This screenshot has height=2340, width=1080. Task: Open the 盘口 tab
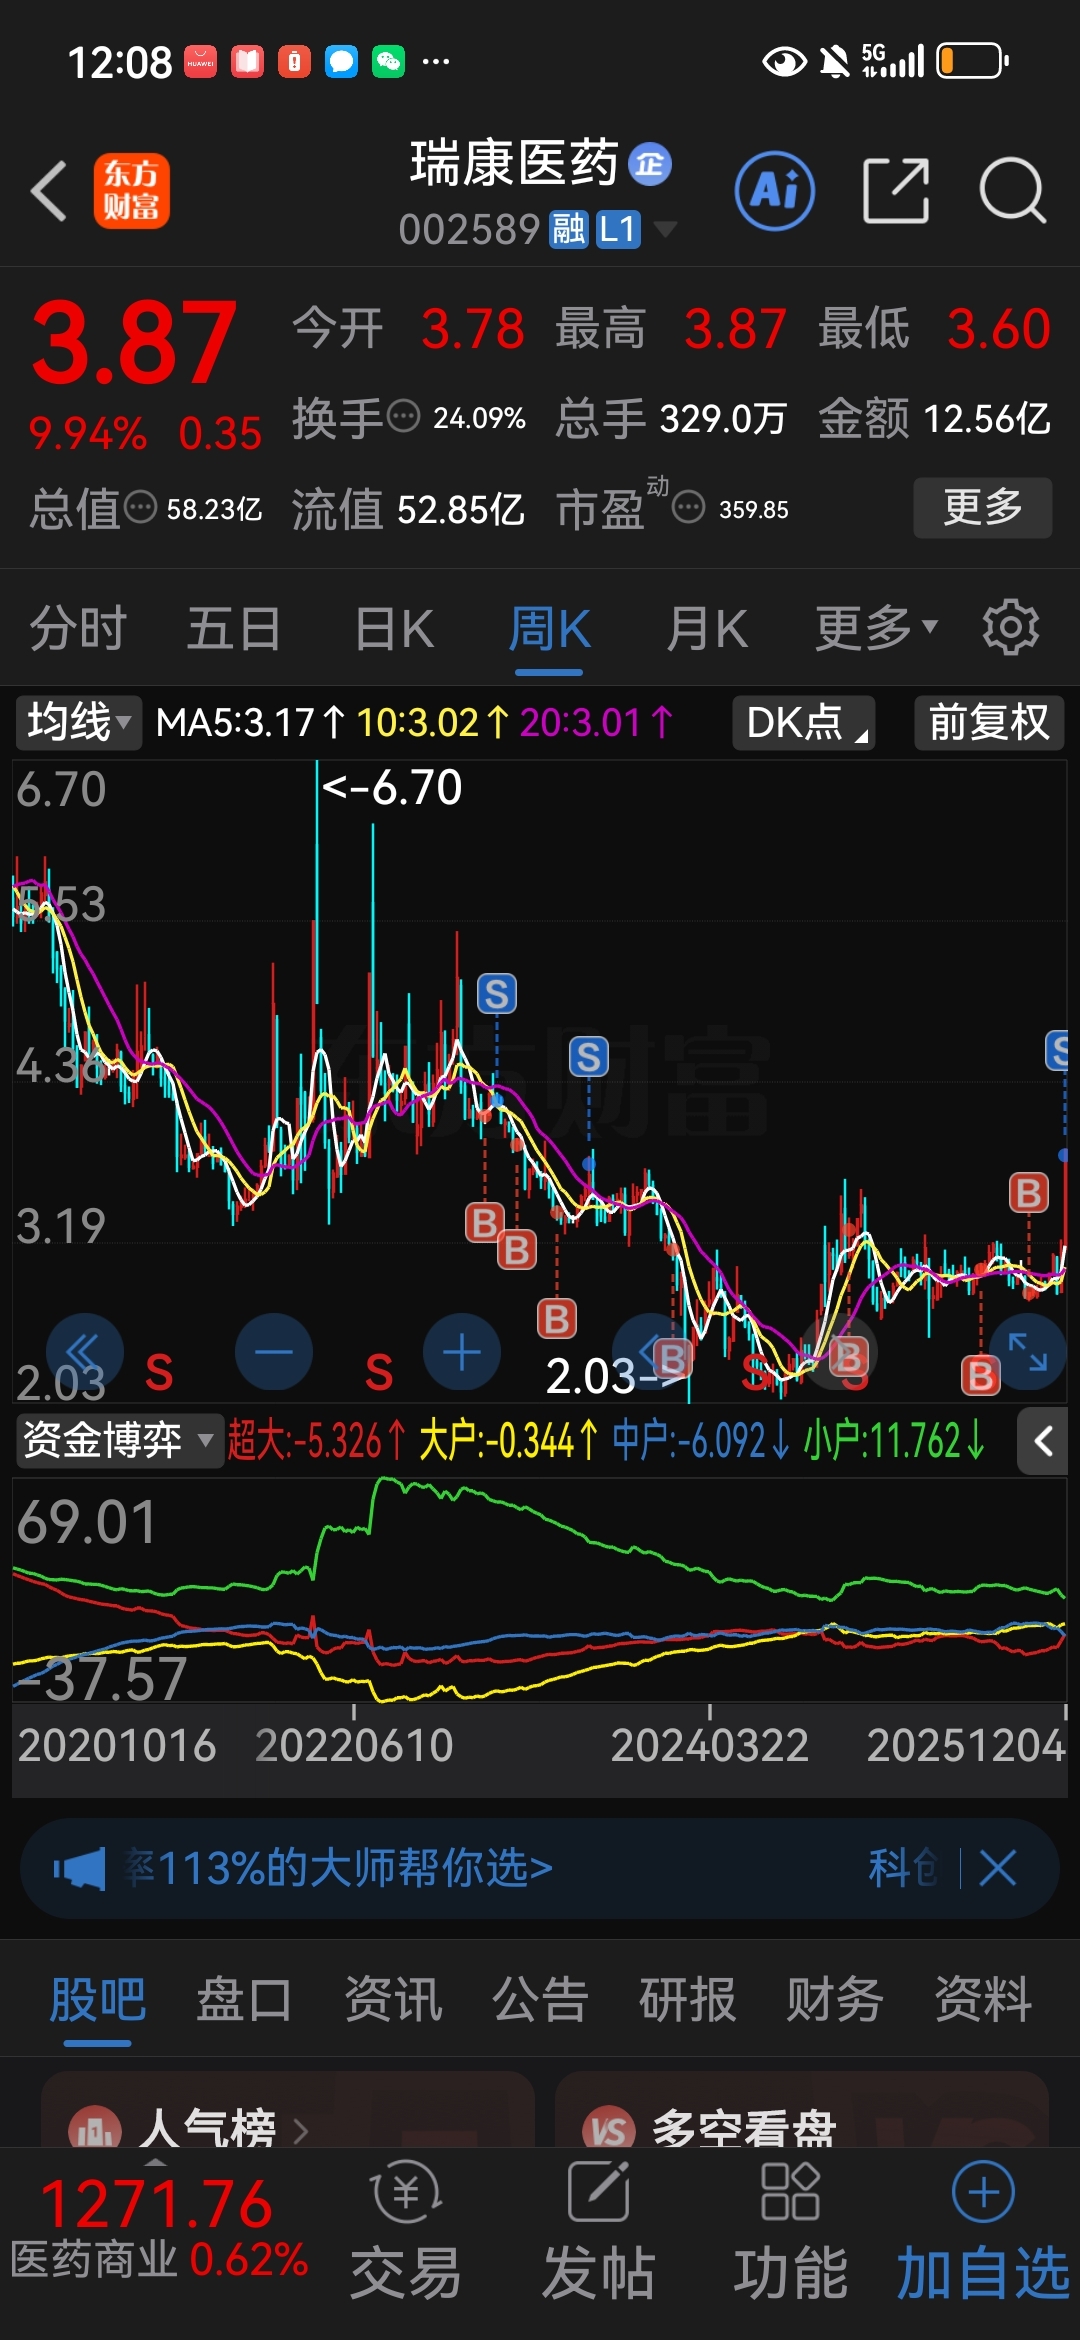244,2000
